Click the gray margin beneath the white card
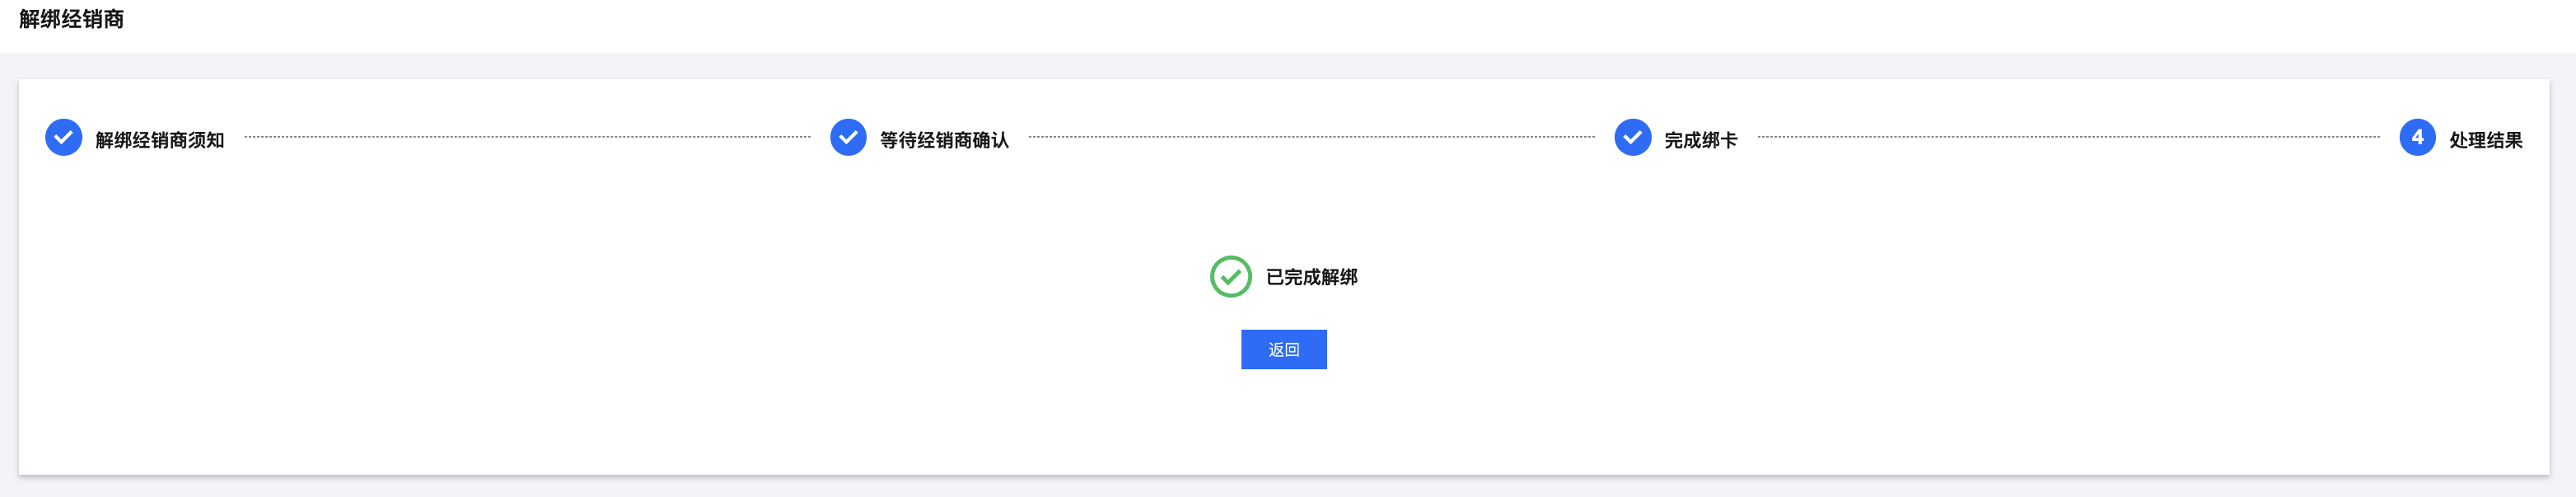This screenshot has width=2576, height=497. (x=1288, y=487)
